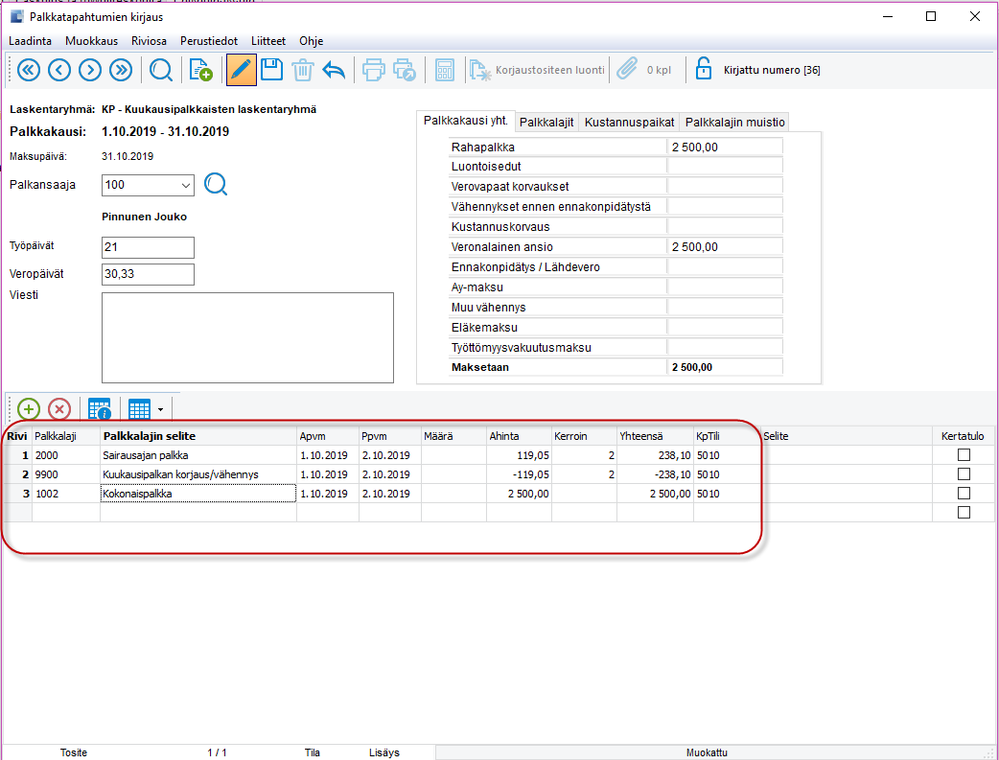This screenshot has width=999, height=760.
Task: Click the pencil edit icon in toolbar
Action: pyautogui.click(x=240, y=70)
